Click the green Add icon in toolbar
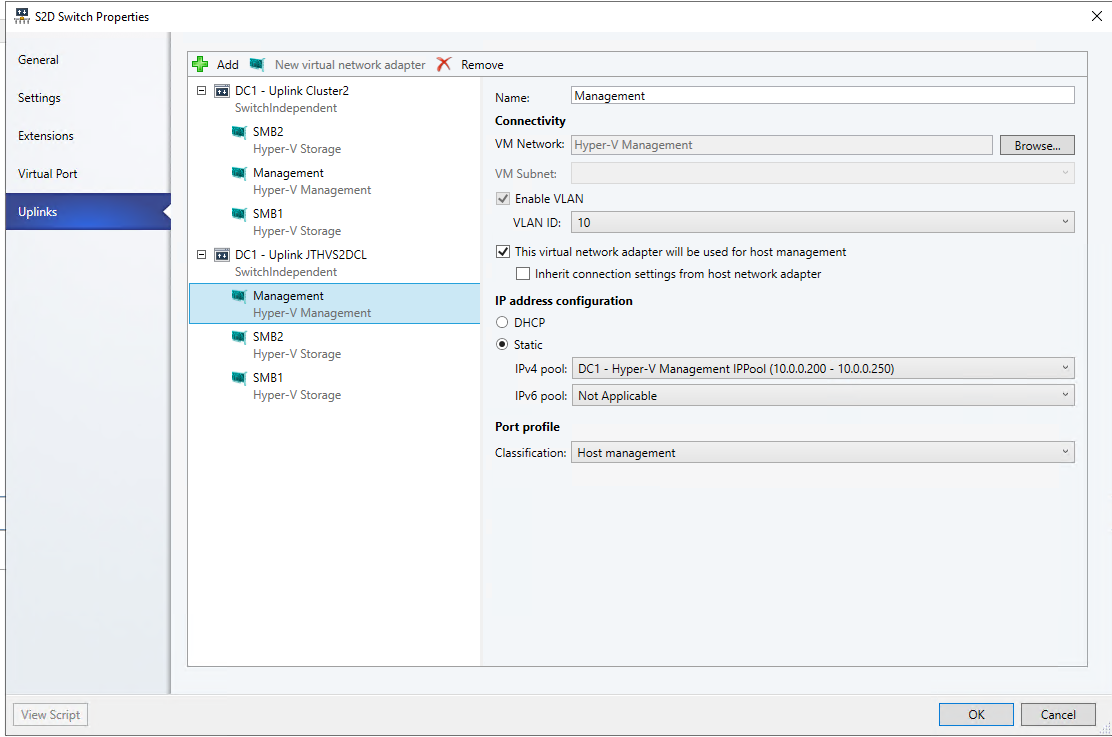Screen dimensions: 1112x737 click(x=200, y=63)
